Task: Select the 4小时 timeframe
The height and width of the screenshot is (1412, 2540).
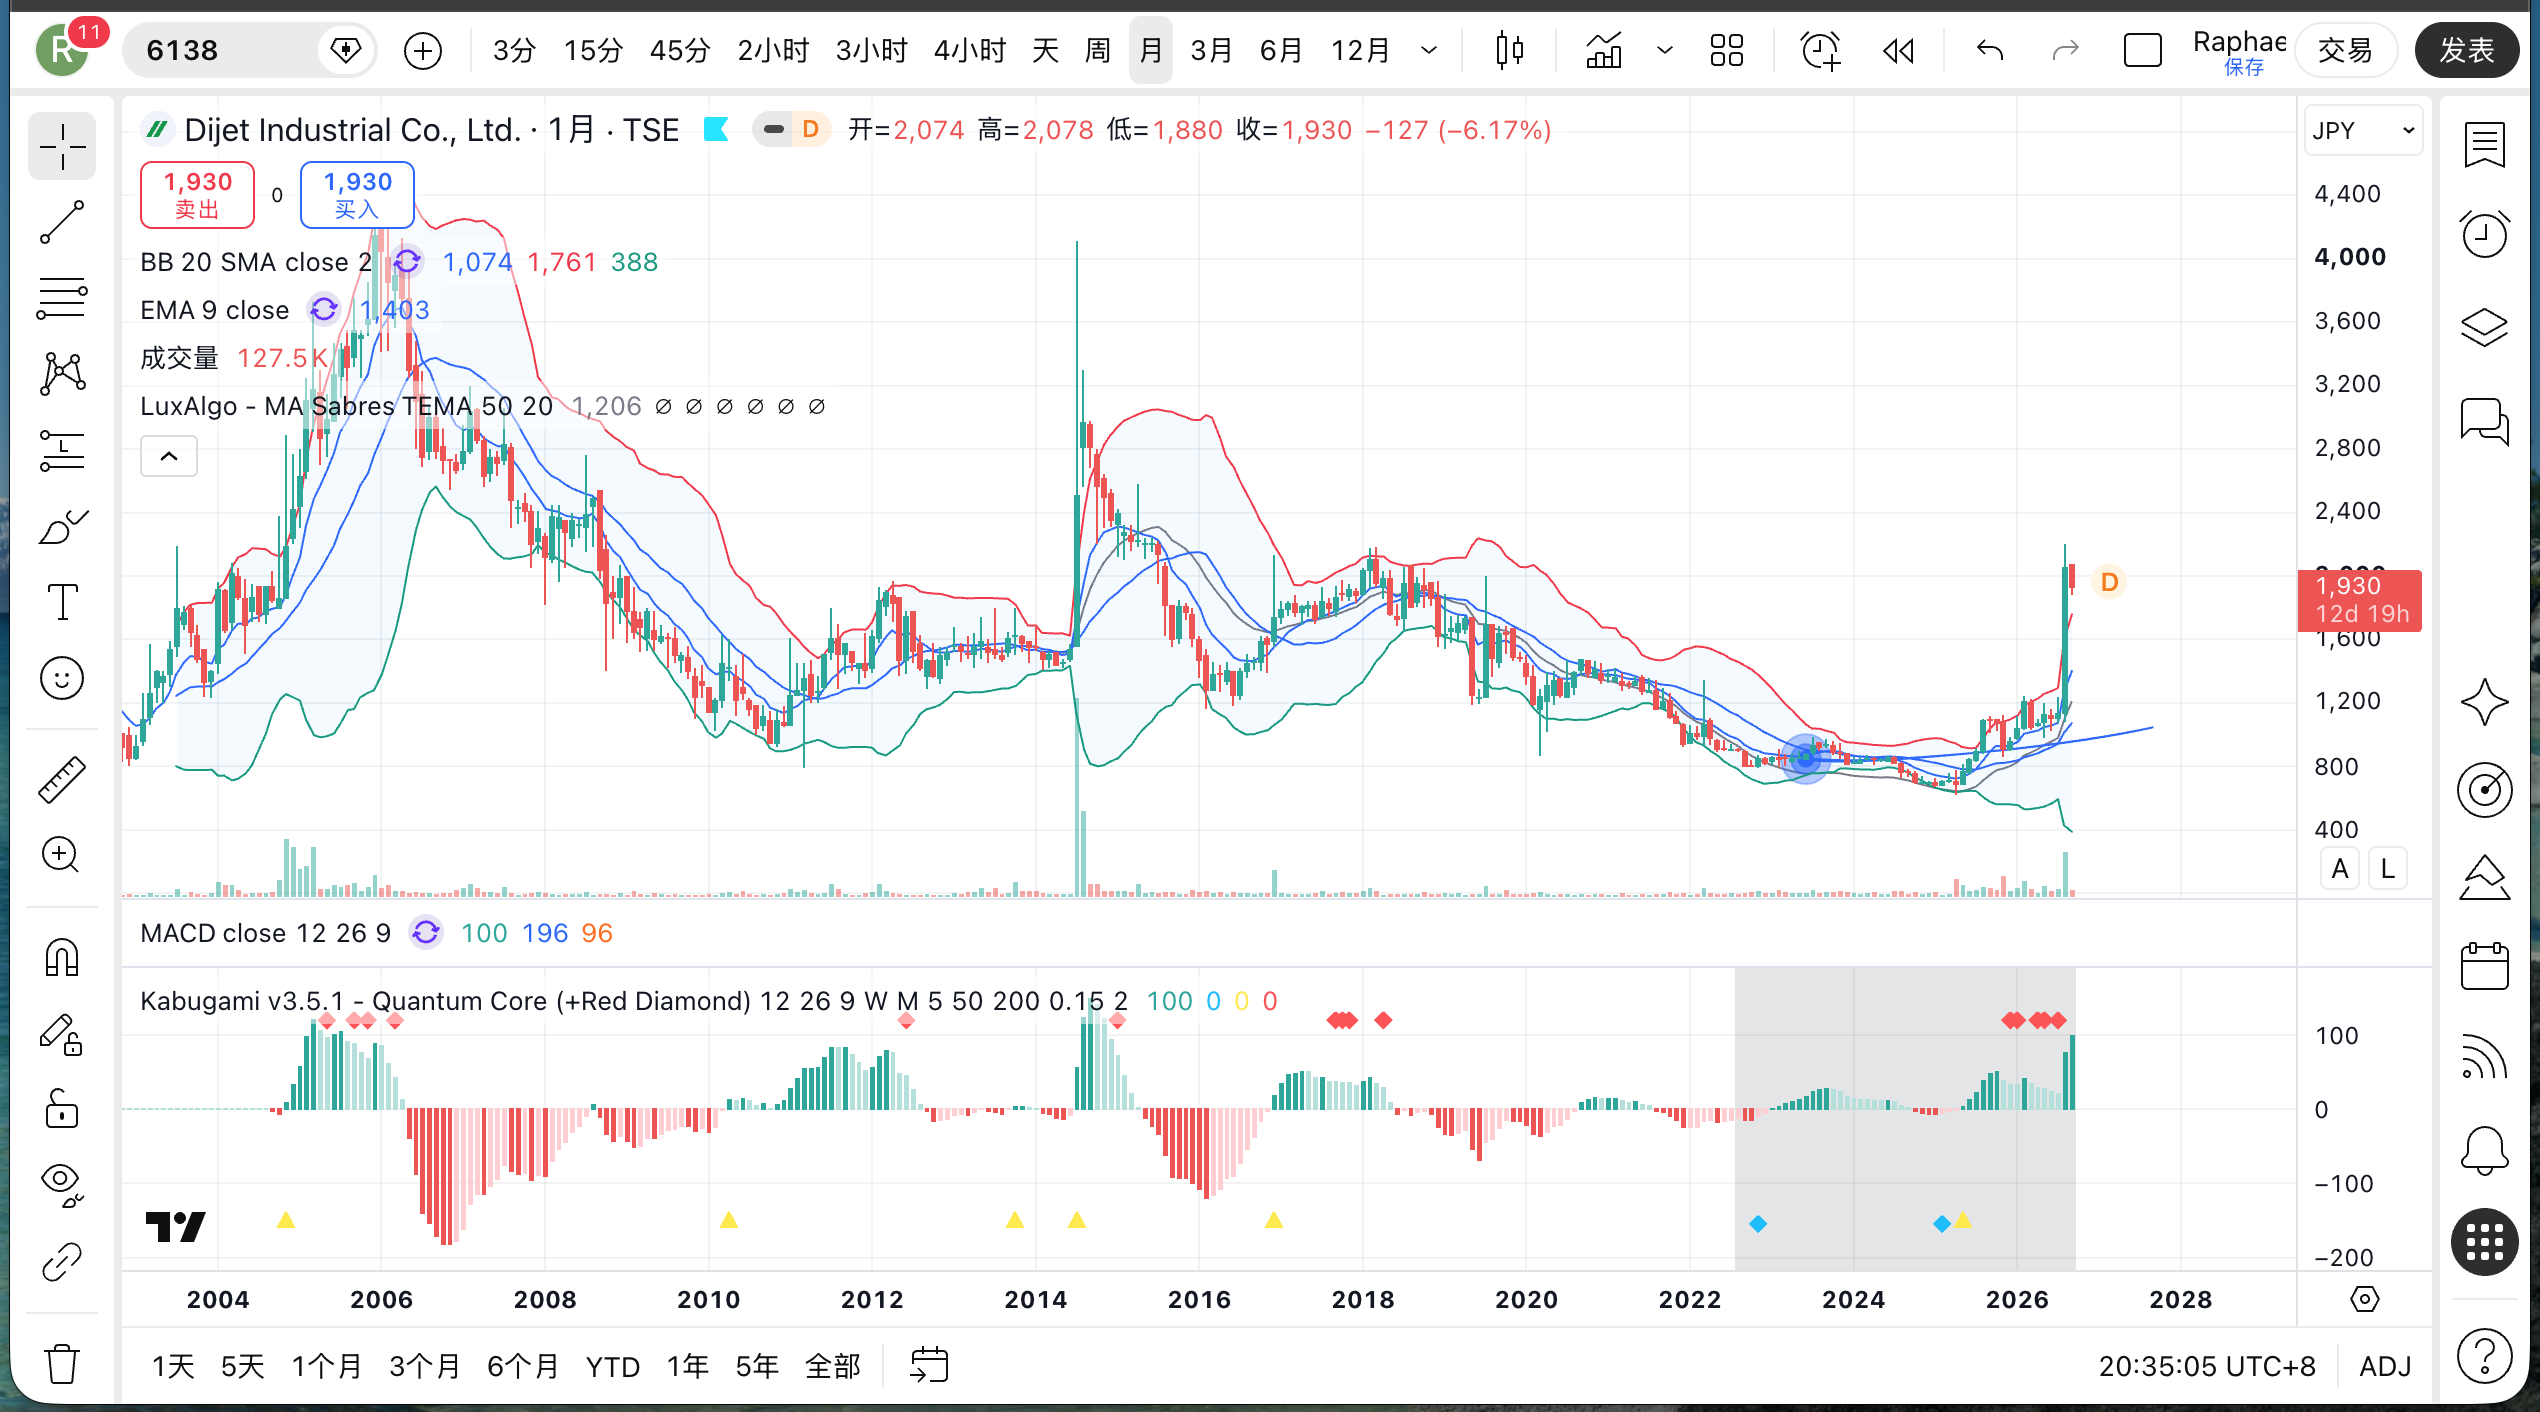Action: tap(969, 50)
